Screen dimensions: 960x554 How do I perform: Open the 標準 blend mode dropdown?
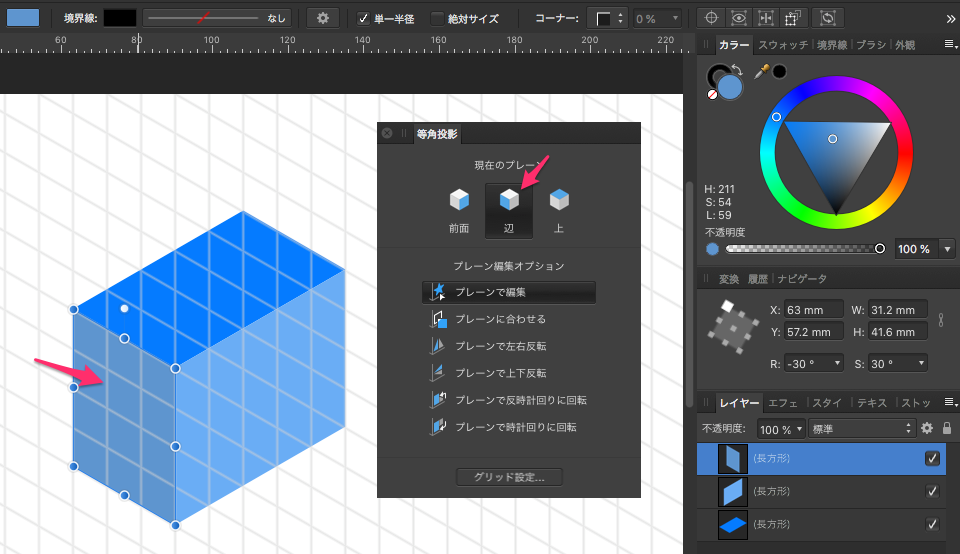point(862,428)
